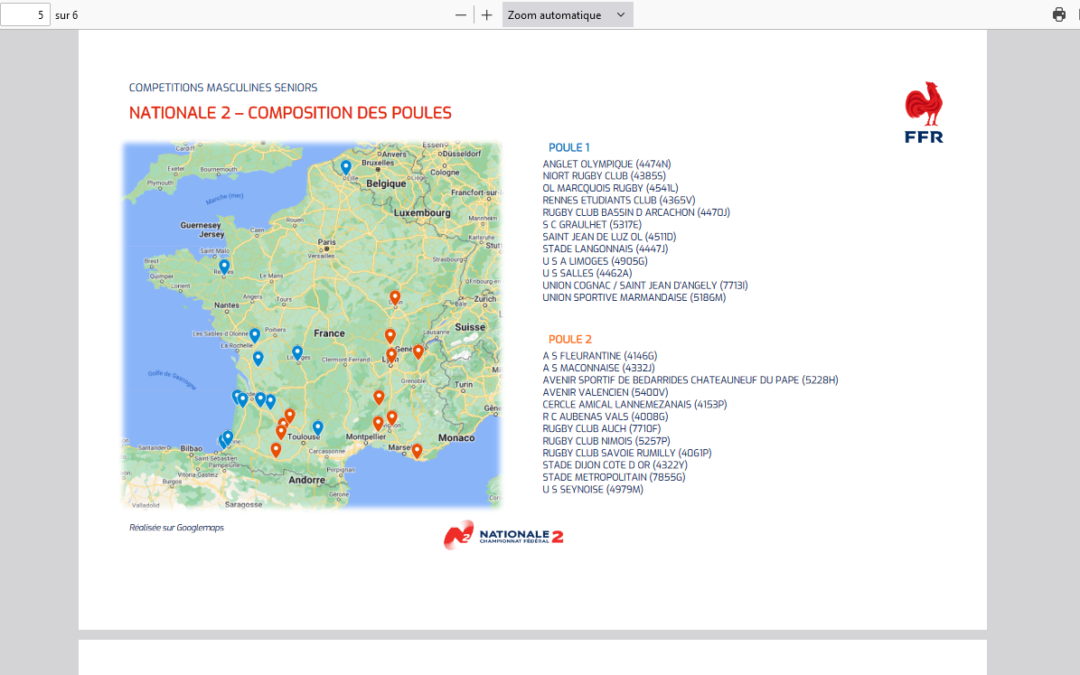Click 'U S A LIMOGES (4905G)' line
The width and height of the screenshot is (1080, 675).
595,261
